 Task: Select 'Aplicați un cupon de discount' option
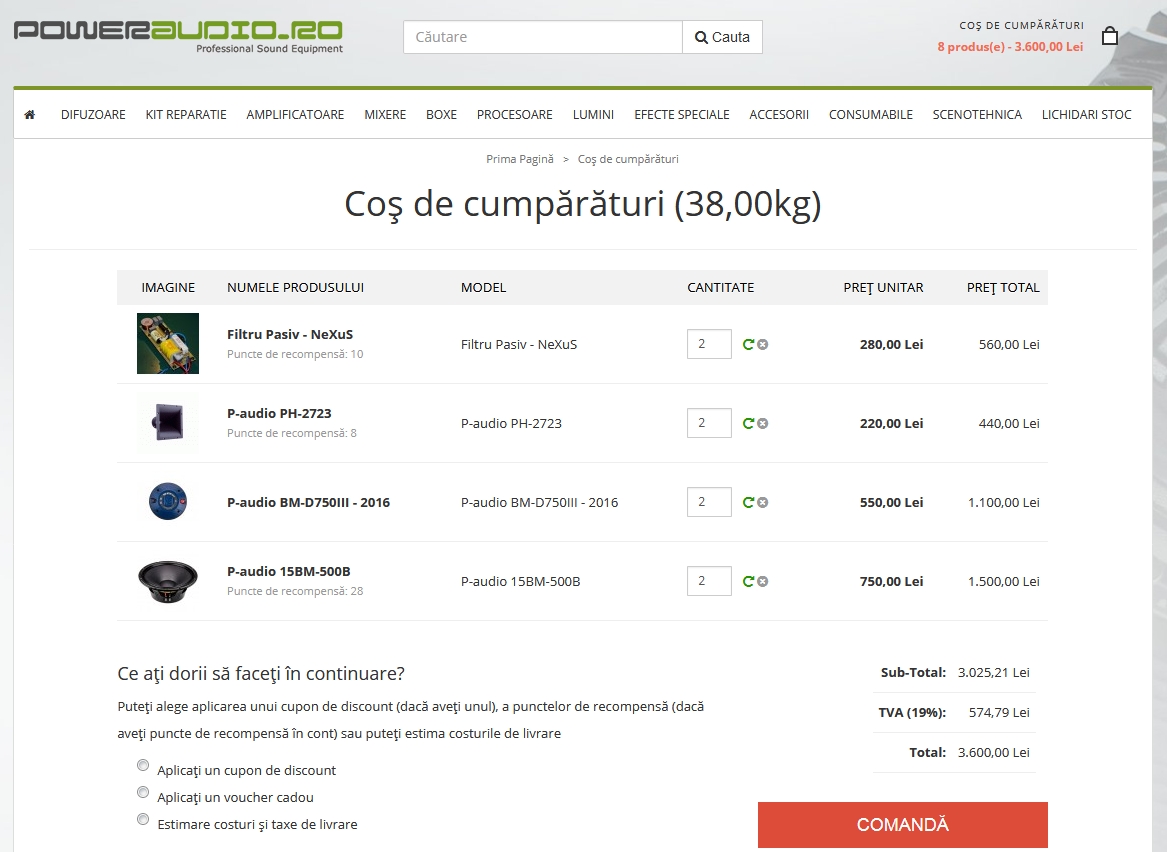(x=143, y=765)
